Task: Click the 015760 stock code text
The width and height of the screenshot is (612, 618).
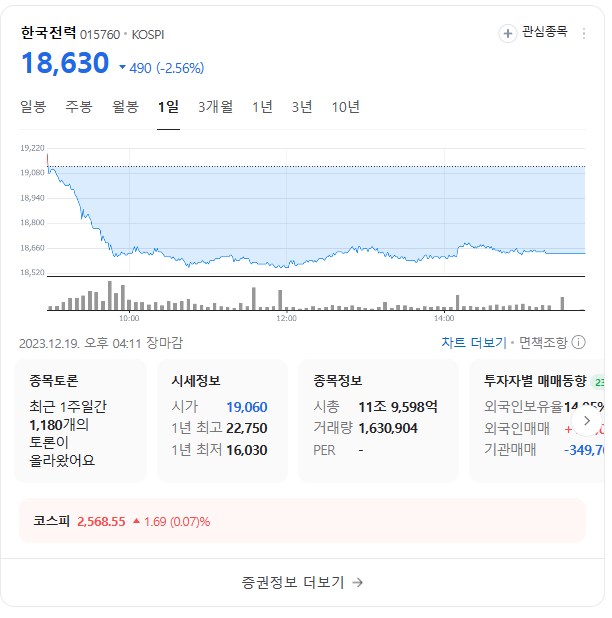Action: (x=100, y=35)
